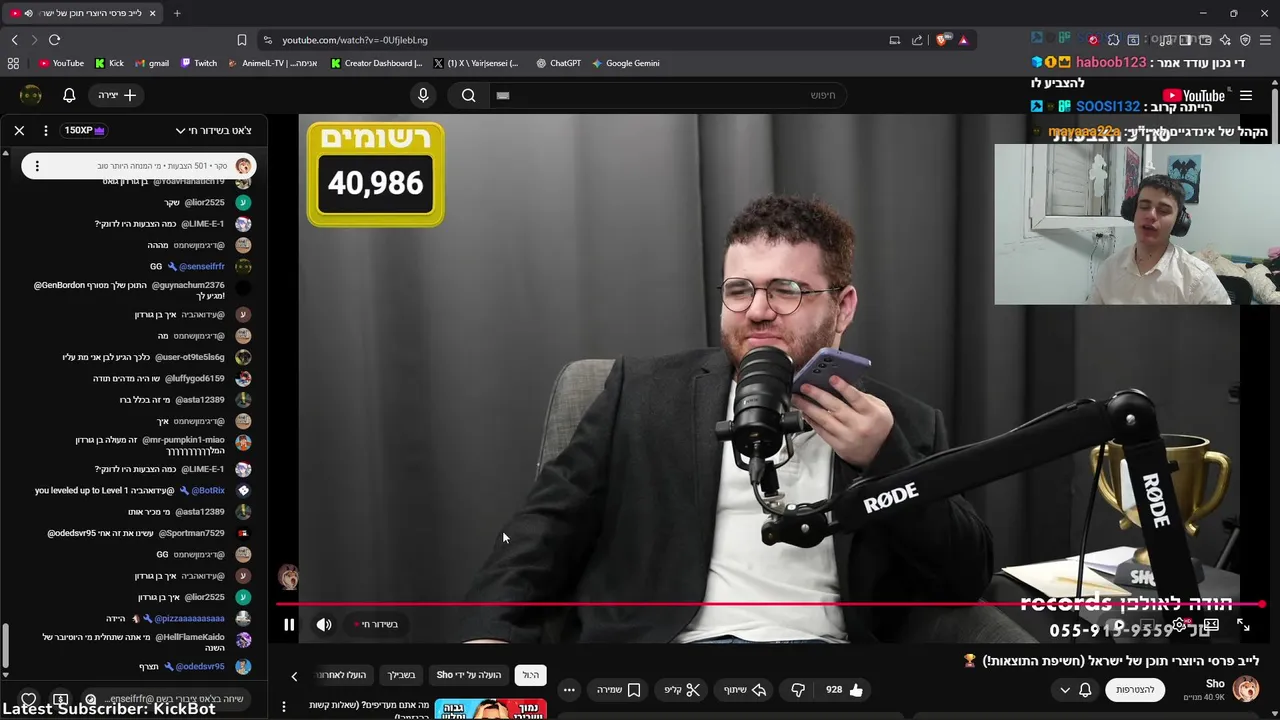Open the Kick bookmark

(109, 63)
